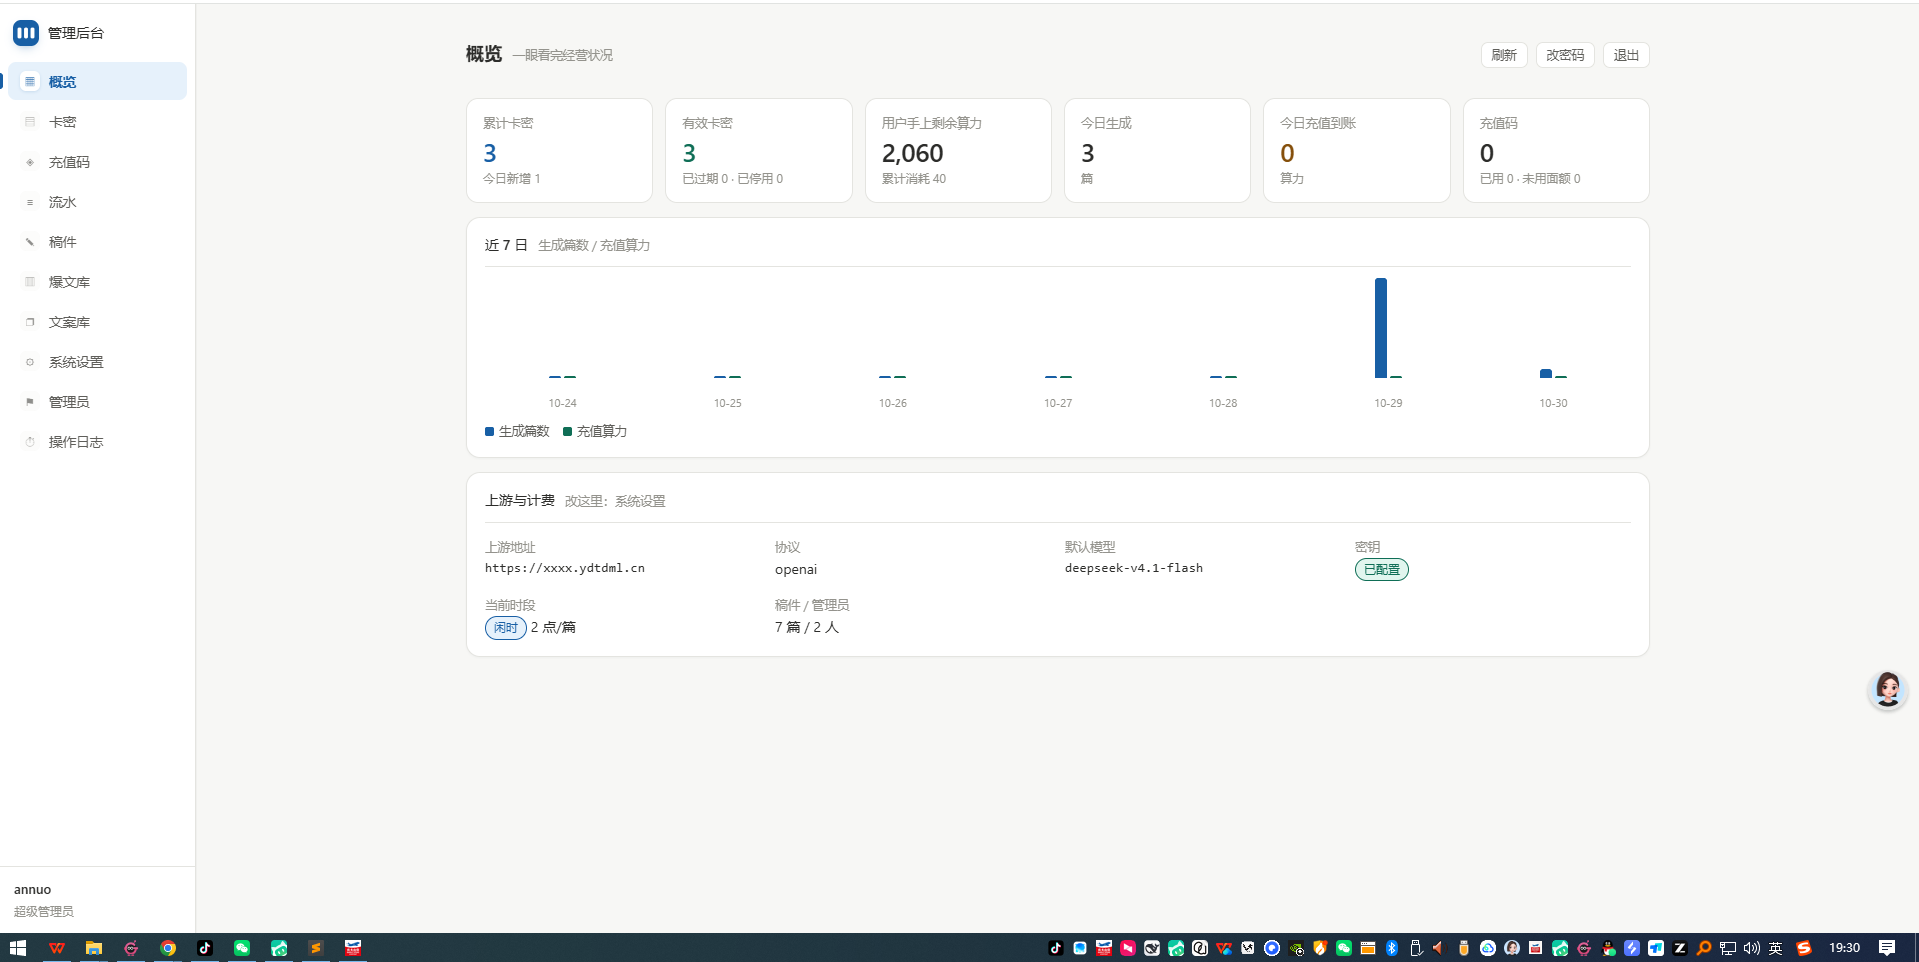
Task: Switch to Google Chrome on the taskbar
Action: (168, 948)
